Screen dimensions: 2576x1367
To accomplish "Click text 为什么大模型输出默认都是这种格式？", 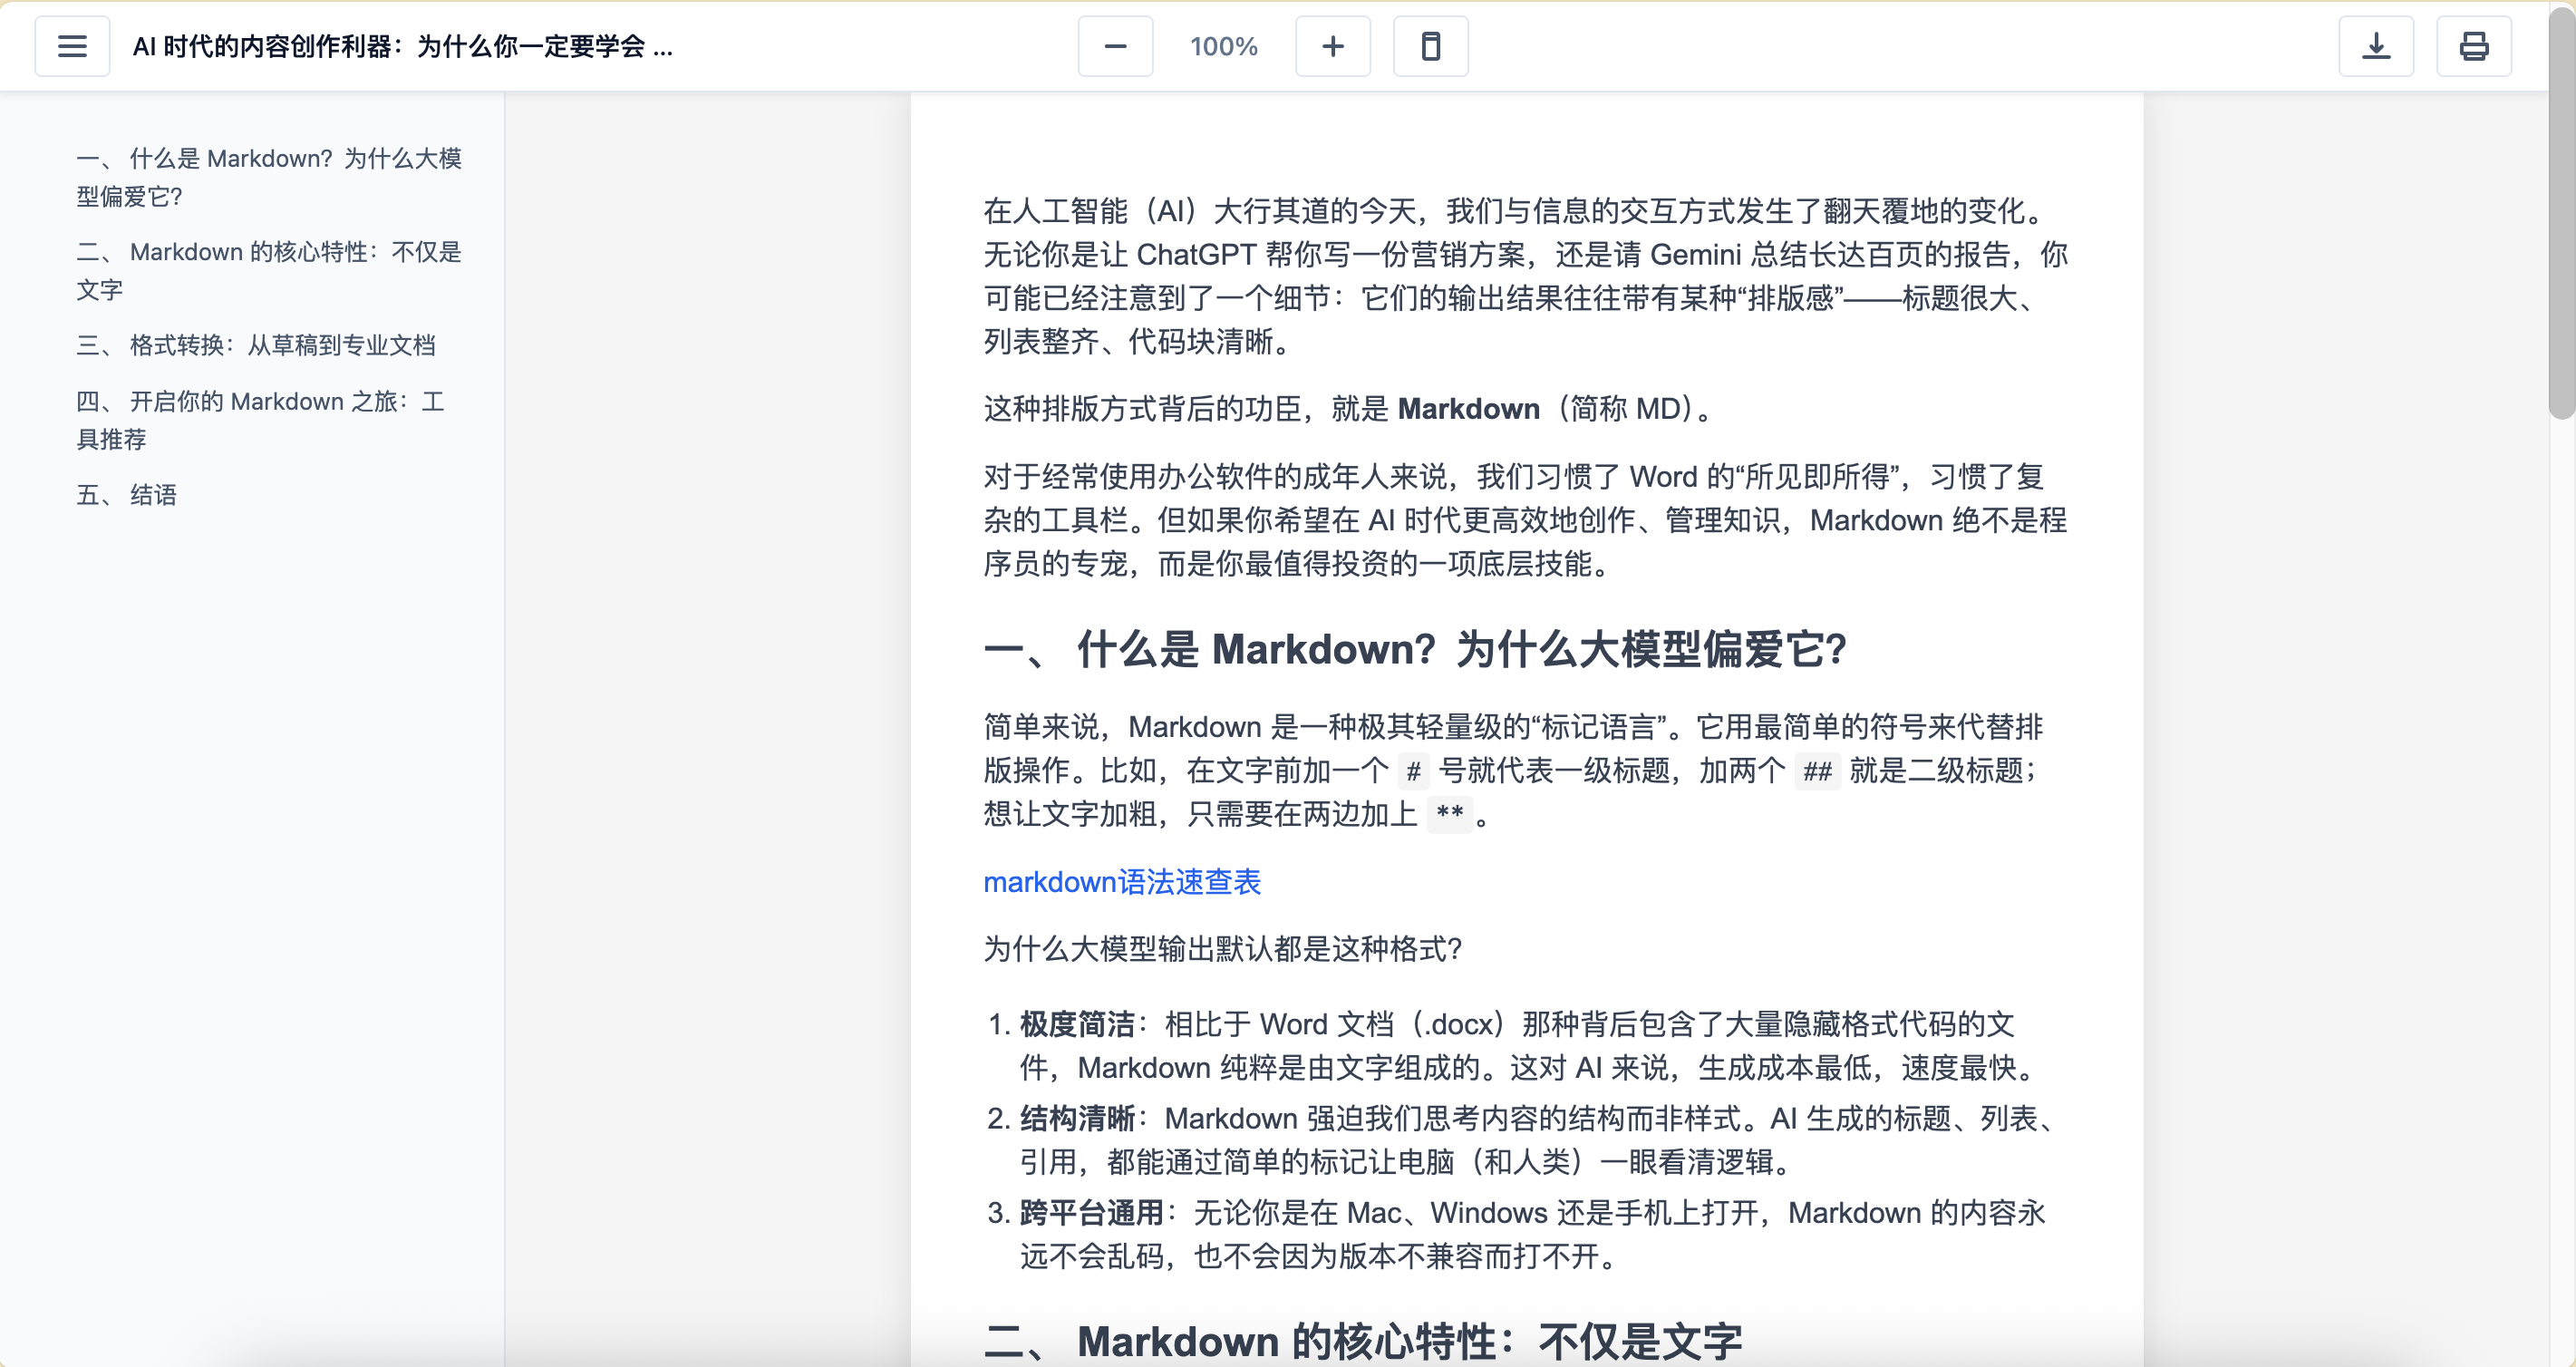I will [1222, 948].
